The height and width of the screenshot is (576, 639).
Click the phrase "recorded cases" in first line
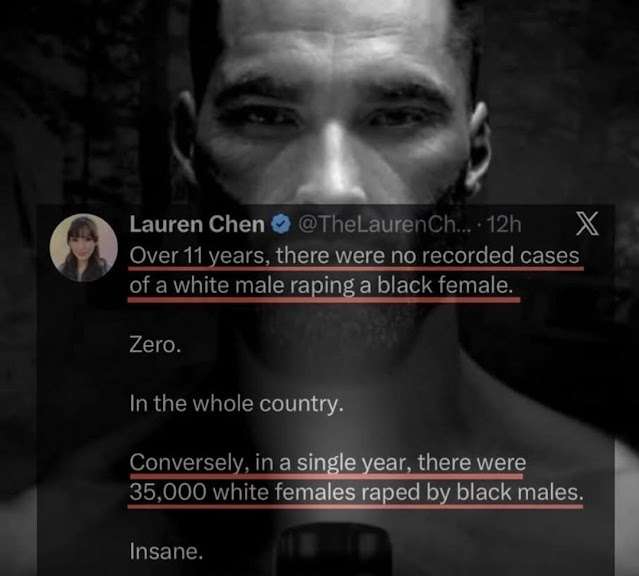click(500, 256)
